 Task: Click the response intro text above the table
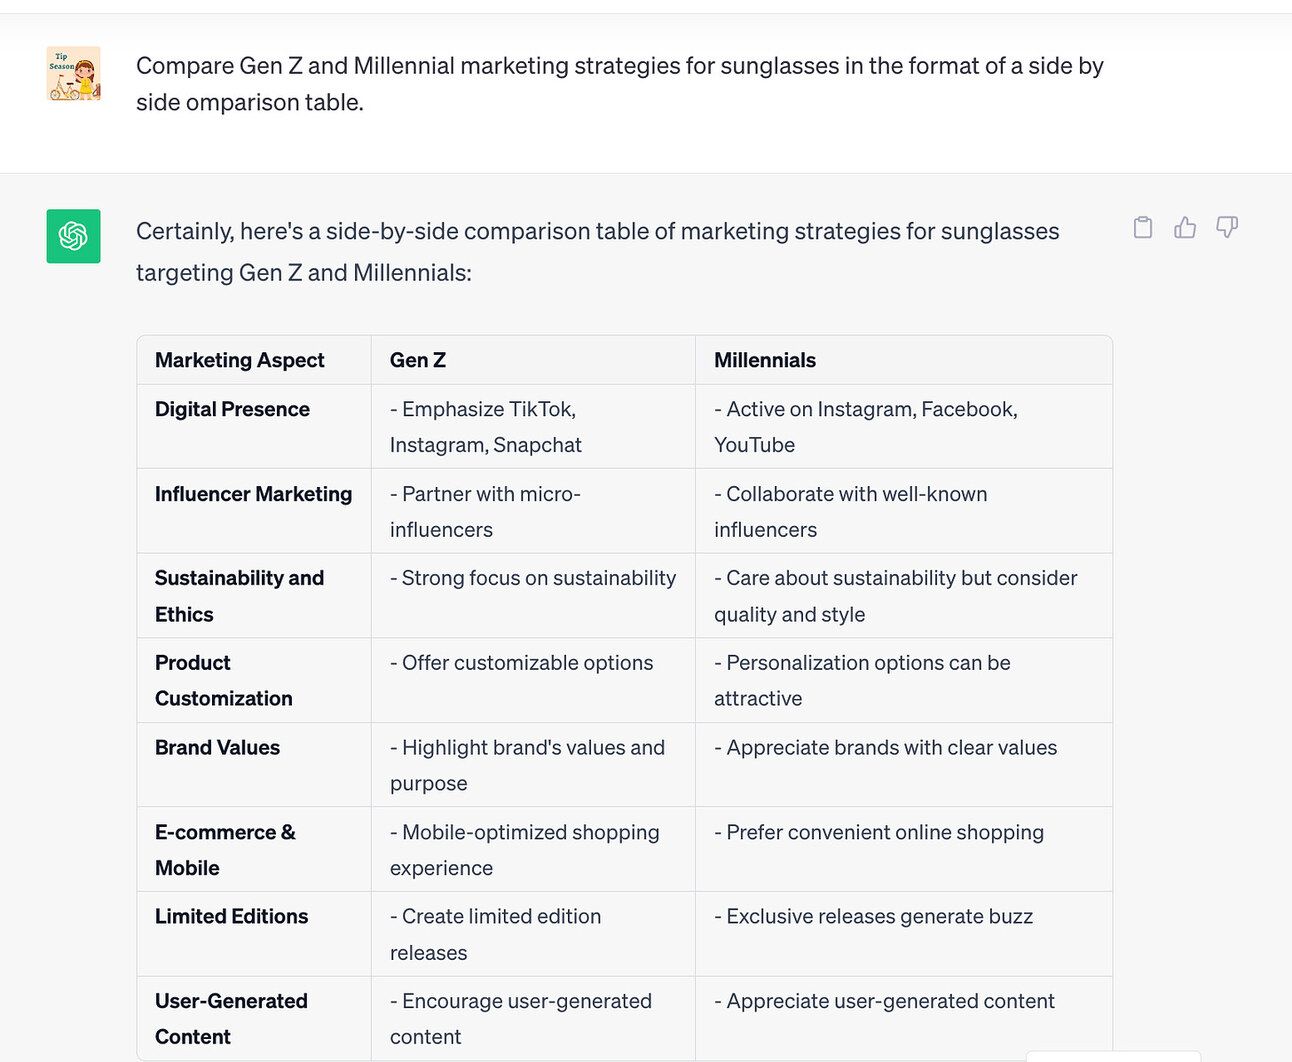[598, 252]
